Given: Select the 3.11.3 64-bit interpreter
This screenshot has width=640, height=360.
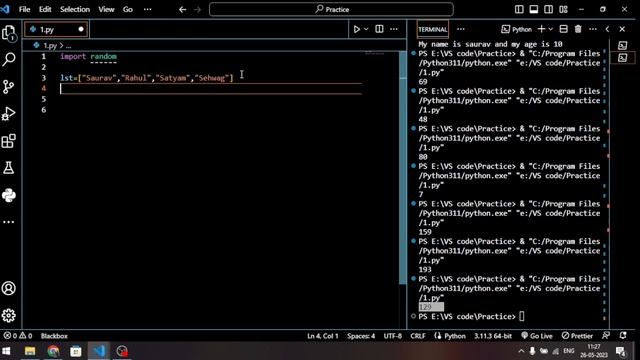Looking at the screenshot, I should [493, 336].
